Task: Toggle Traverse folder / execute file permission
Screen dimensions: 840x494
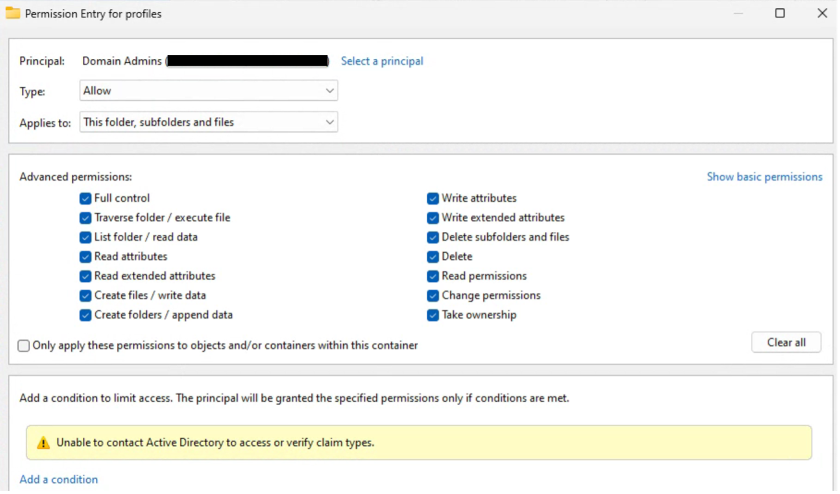Action: coord(86,218)
